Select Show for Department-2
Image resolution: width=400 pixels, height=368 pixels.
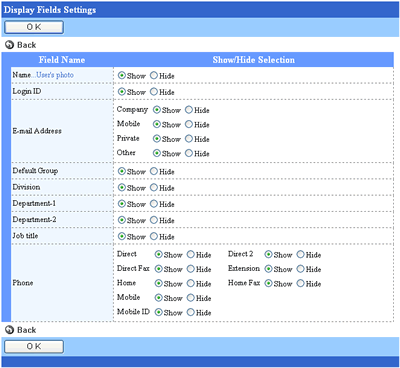click(x=122, y=220)
